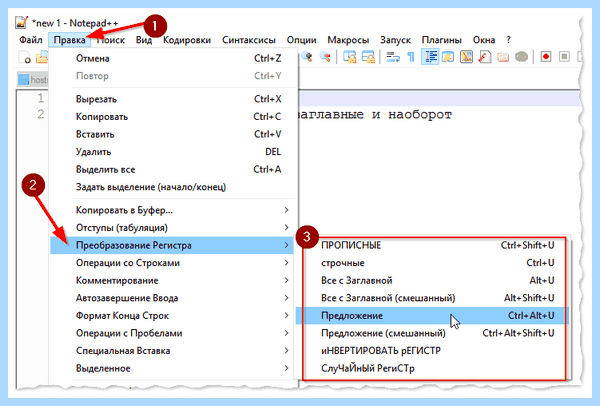Enable synchronized vertical scrolling icon

tap(349, 57)
